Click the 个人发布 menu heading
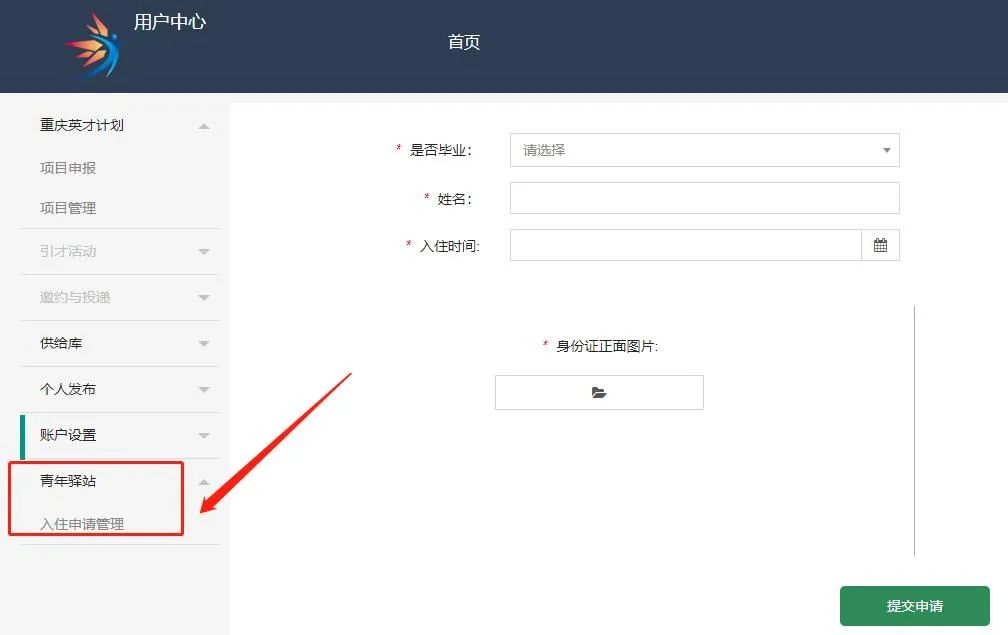1008x635 pixels. (x=68, y=389)
